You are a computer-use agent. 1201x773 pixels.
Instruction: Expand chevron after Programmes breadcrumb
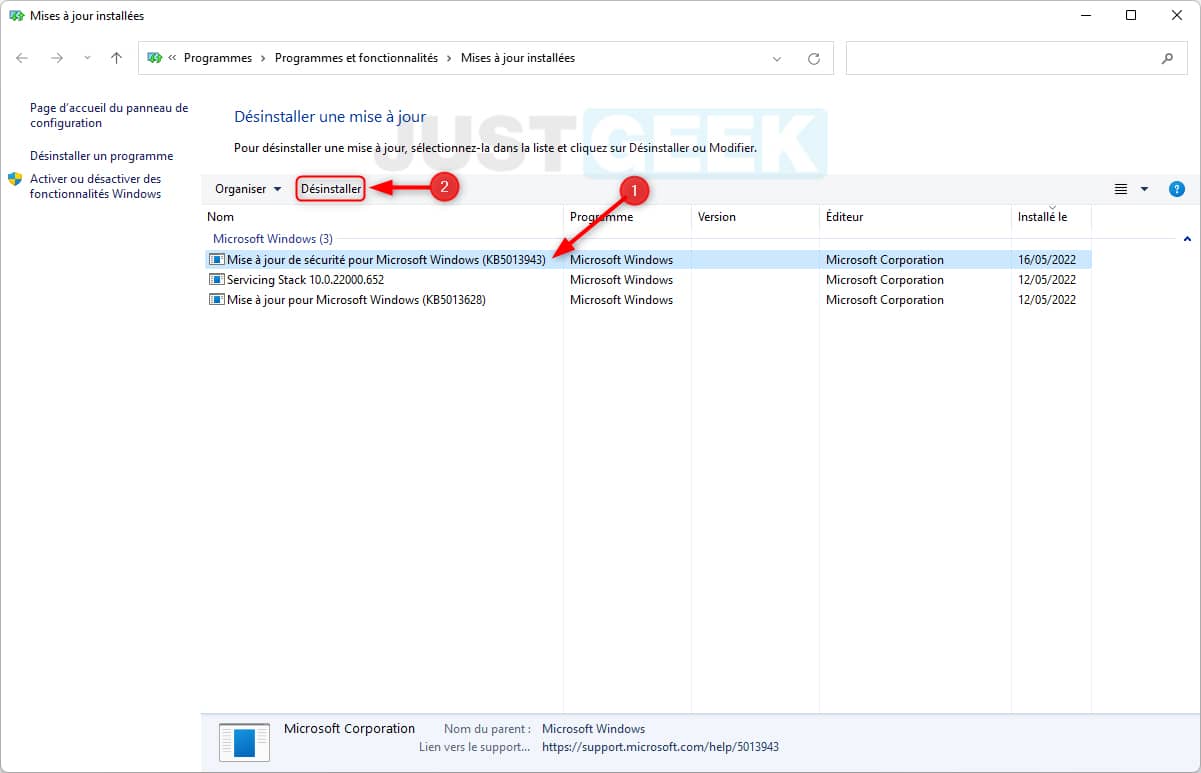[263, 58]
